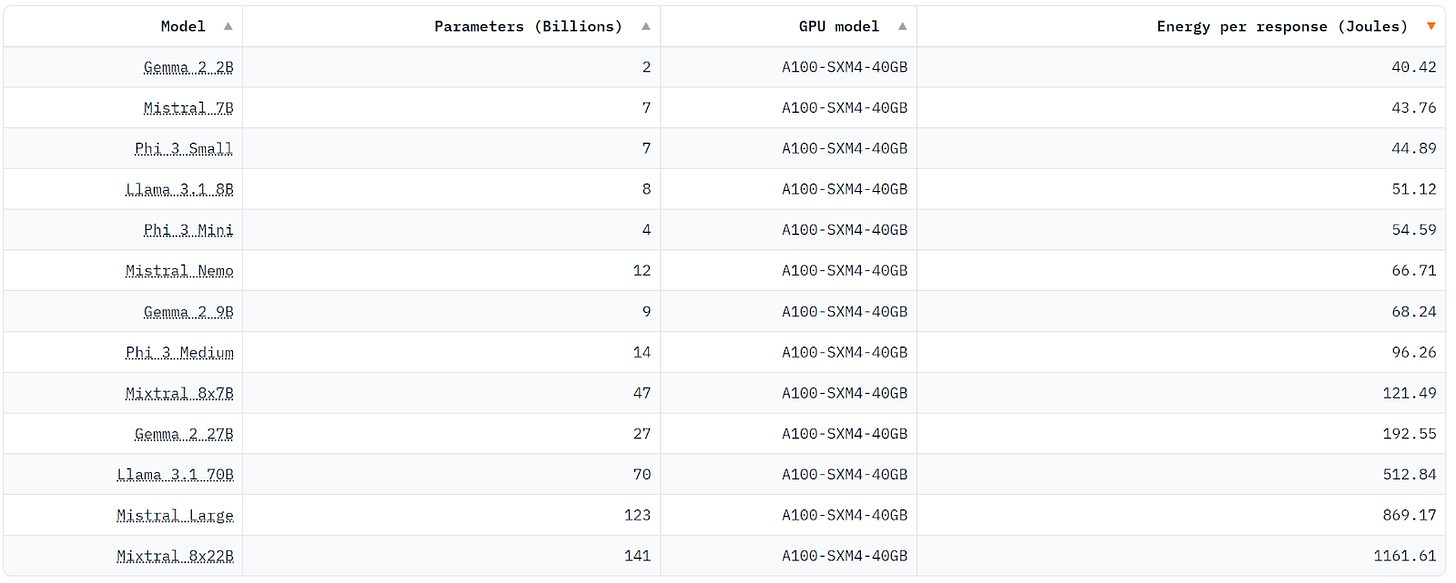Click parameter count 141 for Mixtral 8x22B
Viewport: 1456px width, 583px height.
tap(638, 557)
